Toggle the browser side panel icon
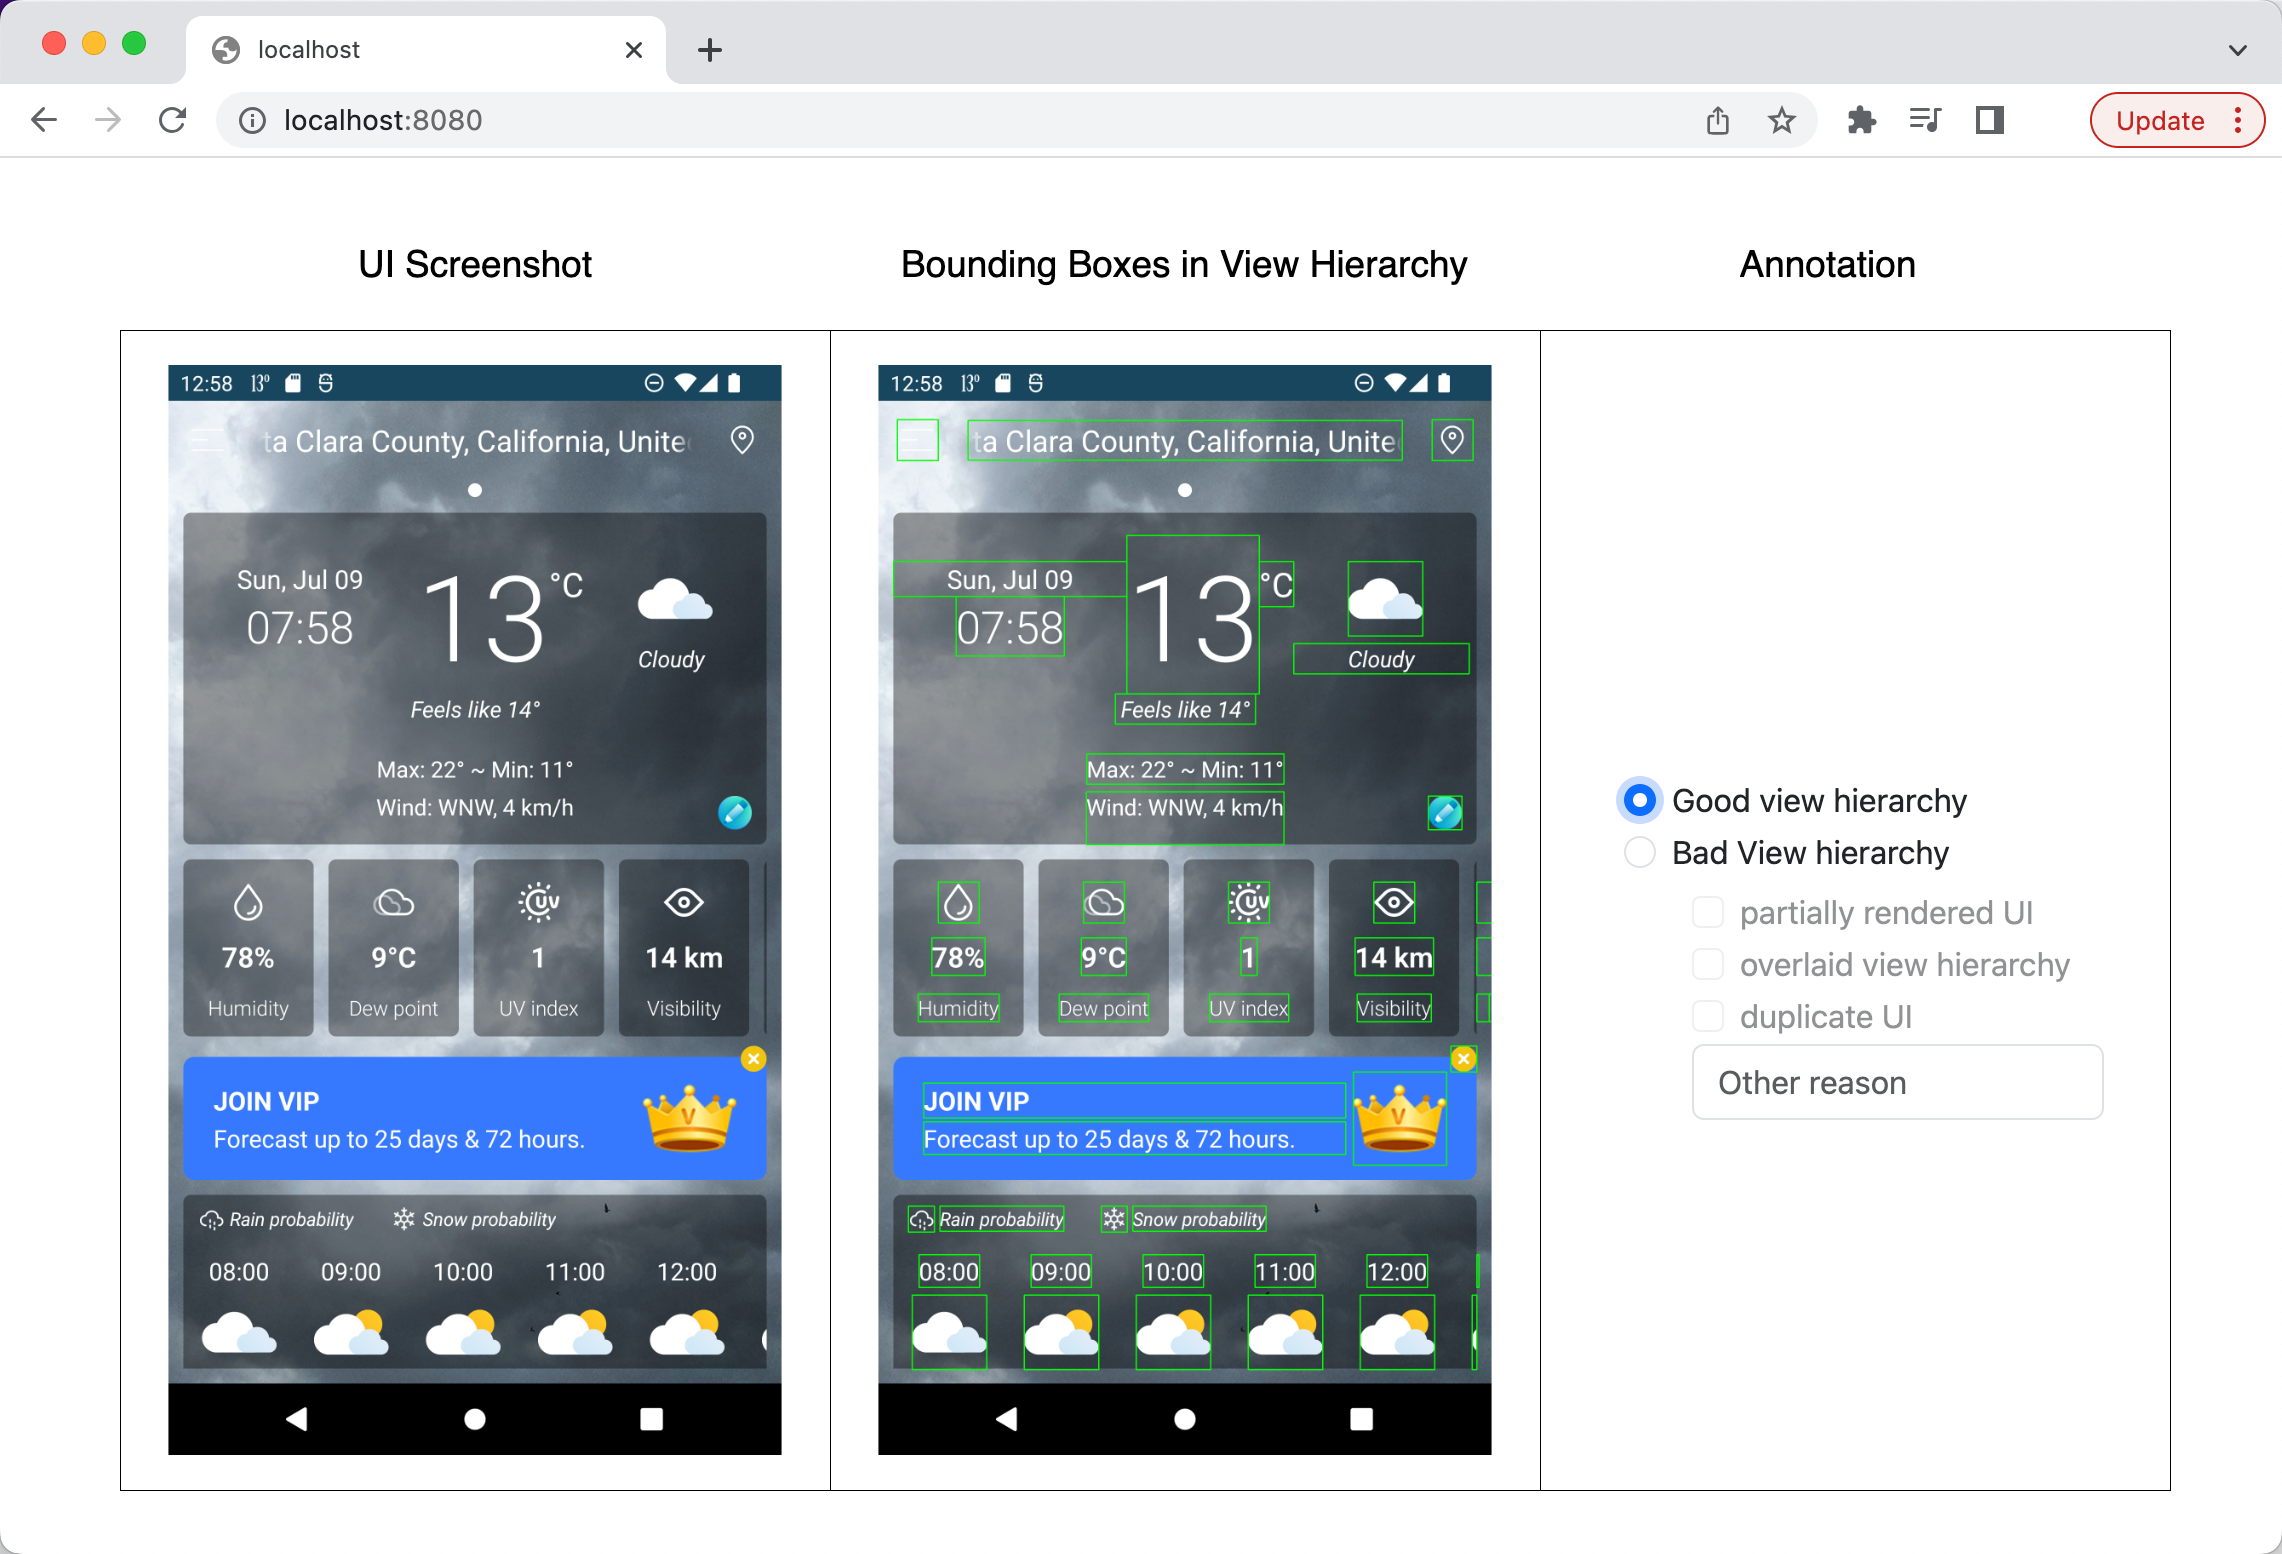 click(x=1989, y=121)
